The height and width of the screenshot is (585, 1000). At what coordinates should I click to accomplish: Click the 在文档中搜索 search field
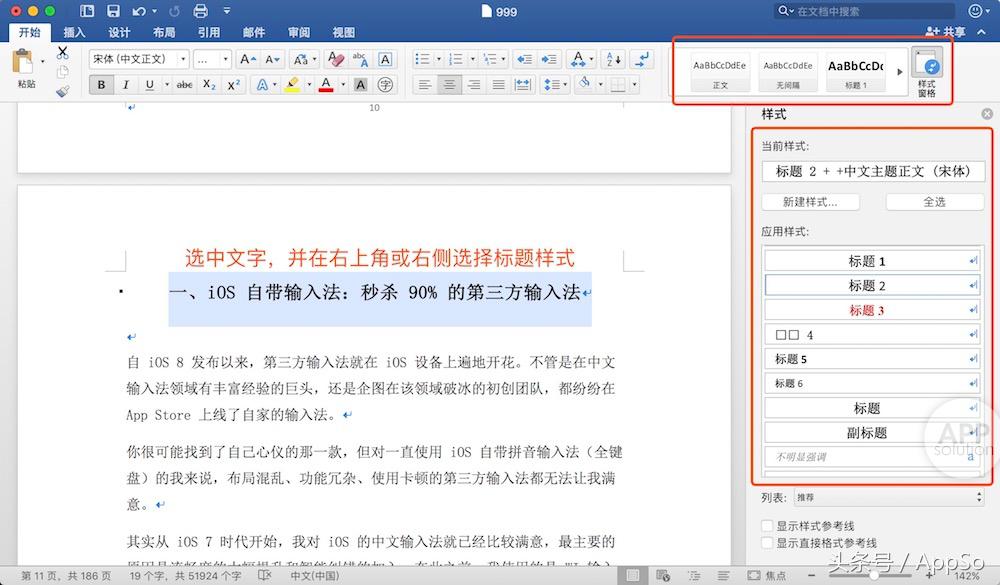pos(865,11)
